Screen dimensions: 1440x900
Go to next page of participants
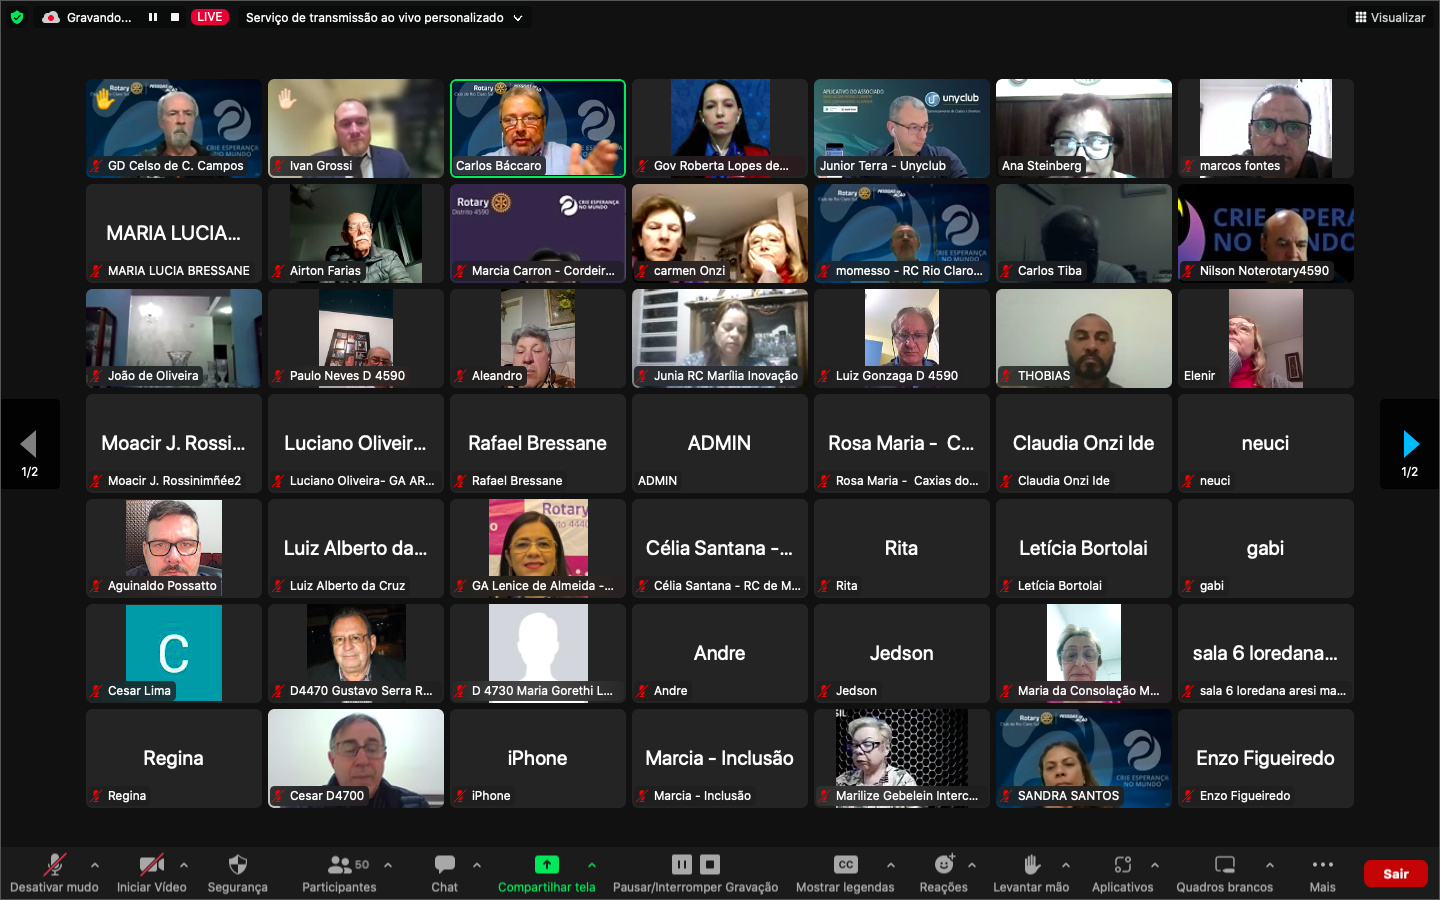click(1410, 444)
